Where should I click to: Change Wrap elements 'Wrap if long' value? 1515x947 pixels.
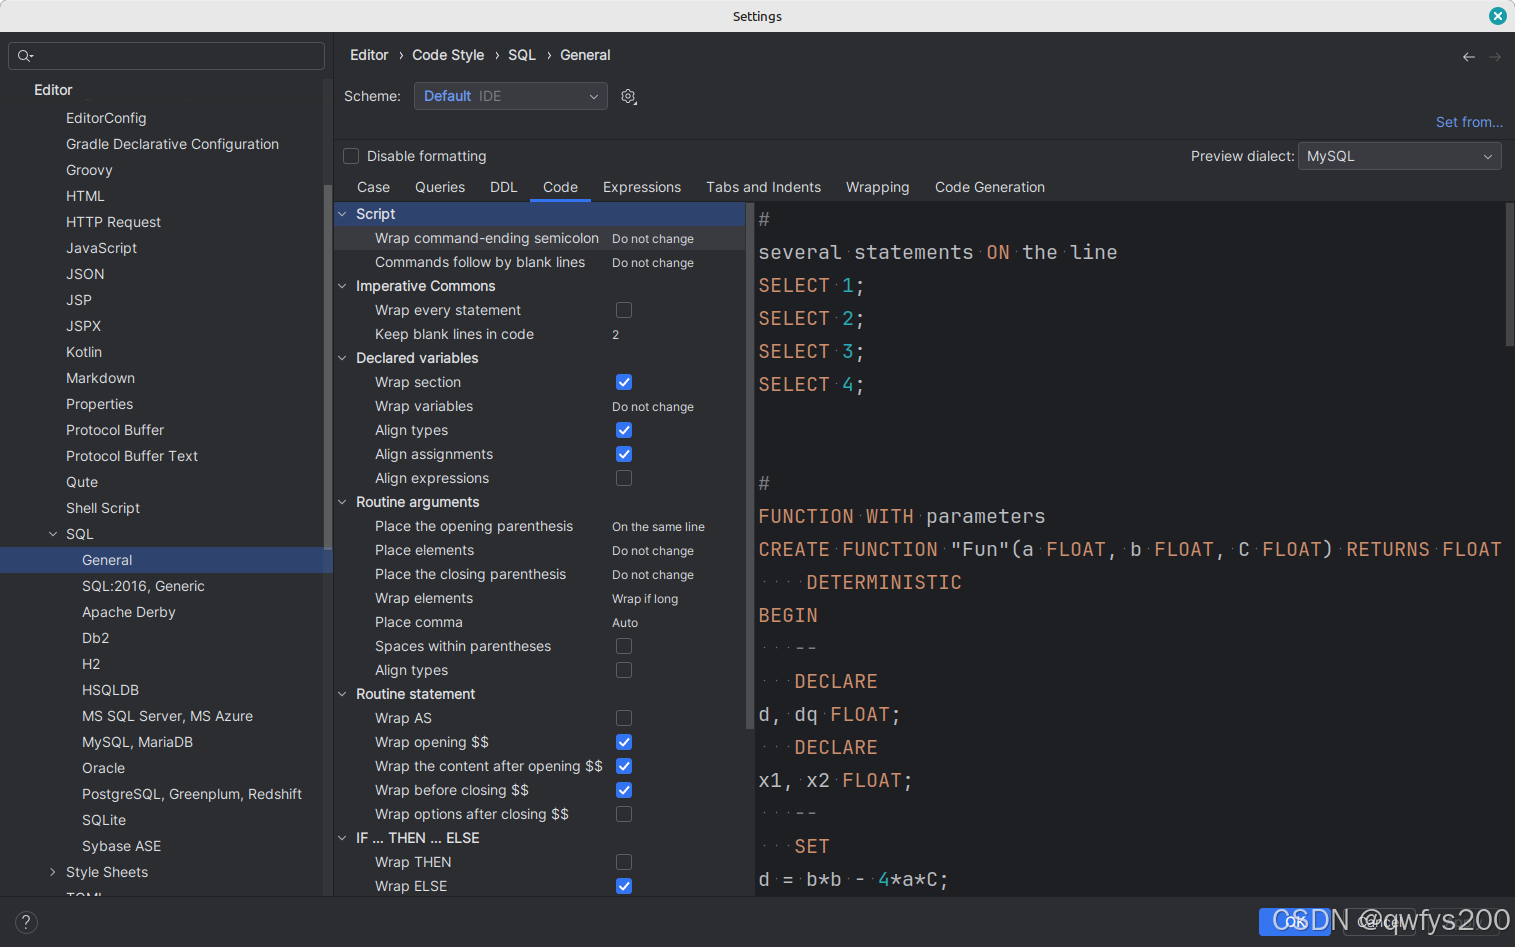645,599
